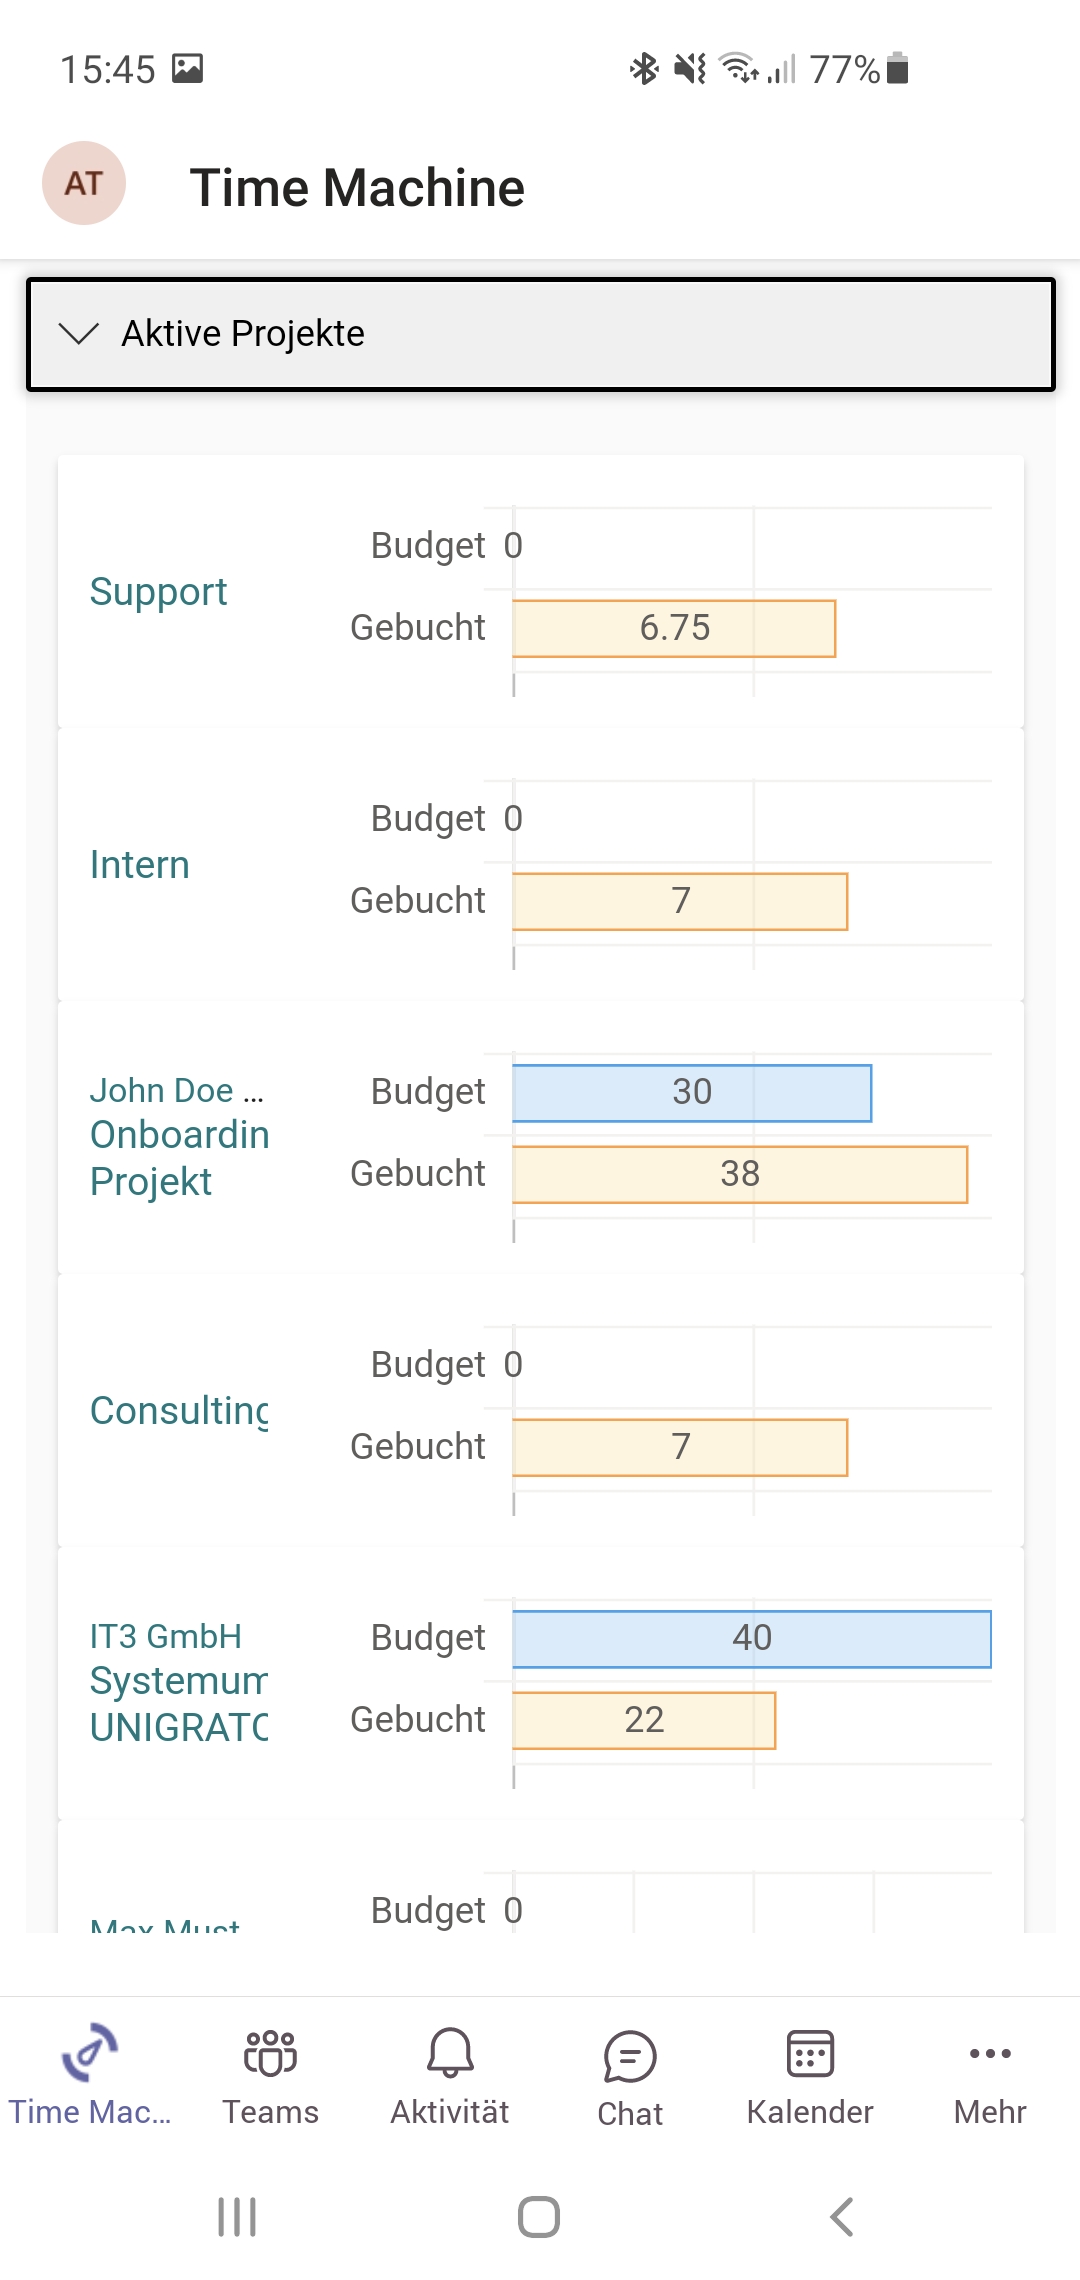Click the Gebucht bar showing 38
This screenshot has height=2280, width=1080.
(739, 1174)
